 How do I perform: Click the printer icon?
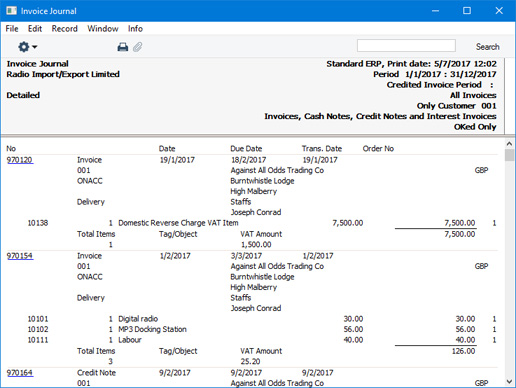(123, 47)
